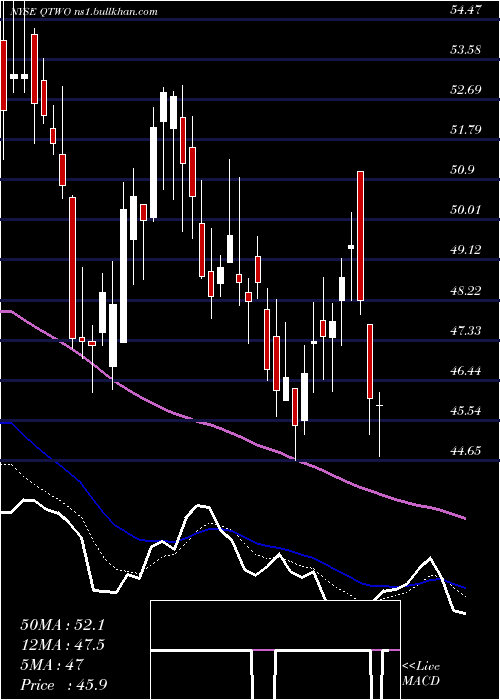Click the 54.47 price axis label
The image size is (500, 700).
point(466,9)
